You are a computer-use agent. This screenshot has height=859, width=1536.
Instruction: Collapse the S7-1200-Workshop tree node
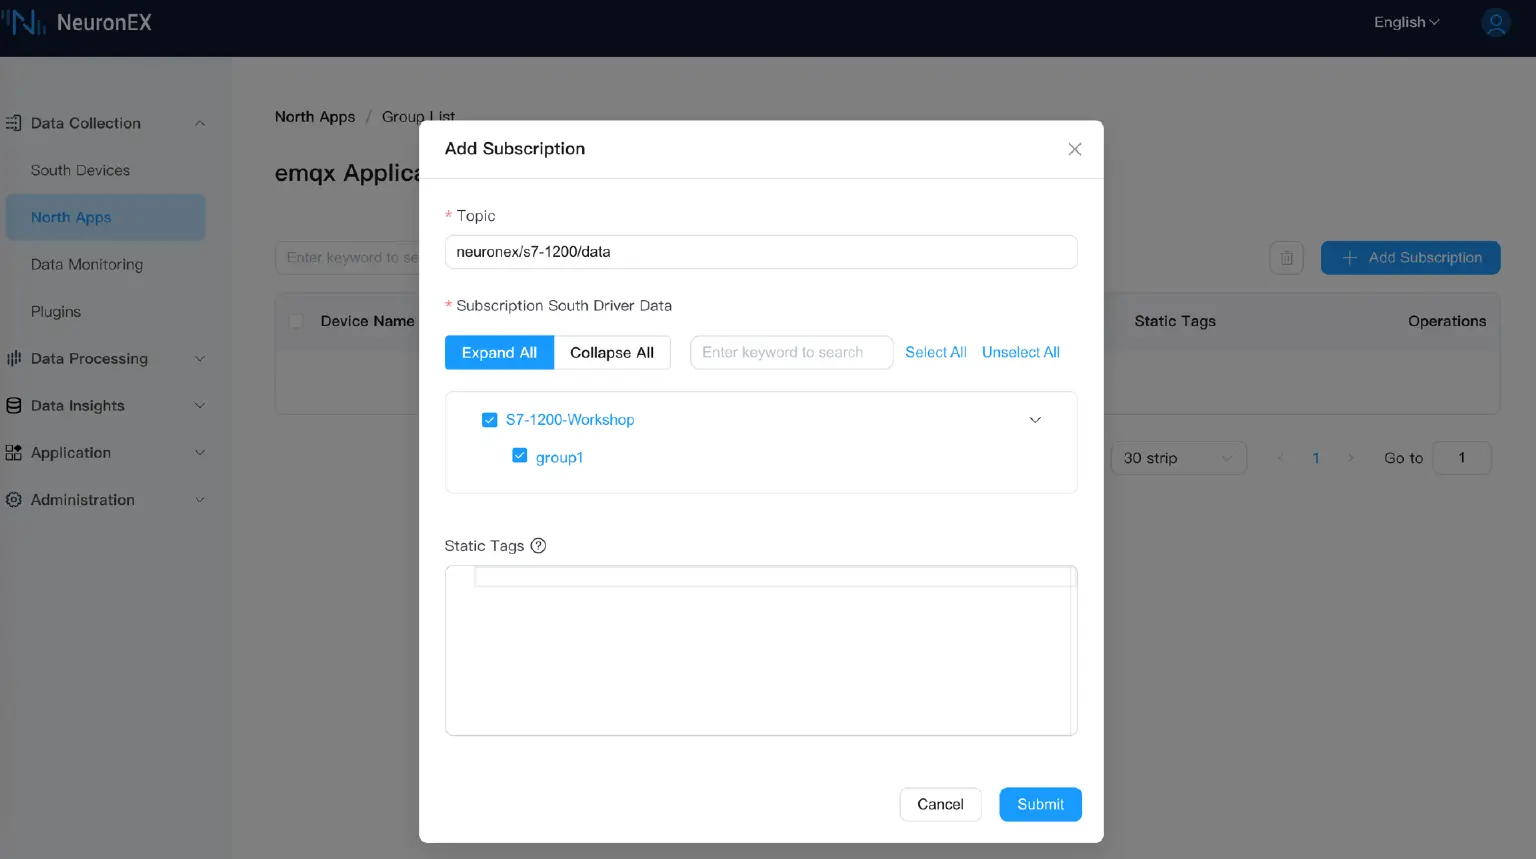pos(1035,420)
